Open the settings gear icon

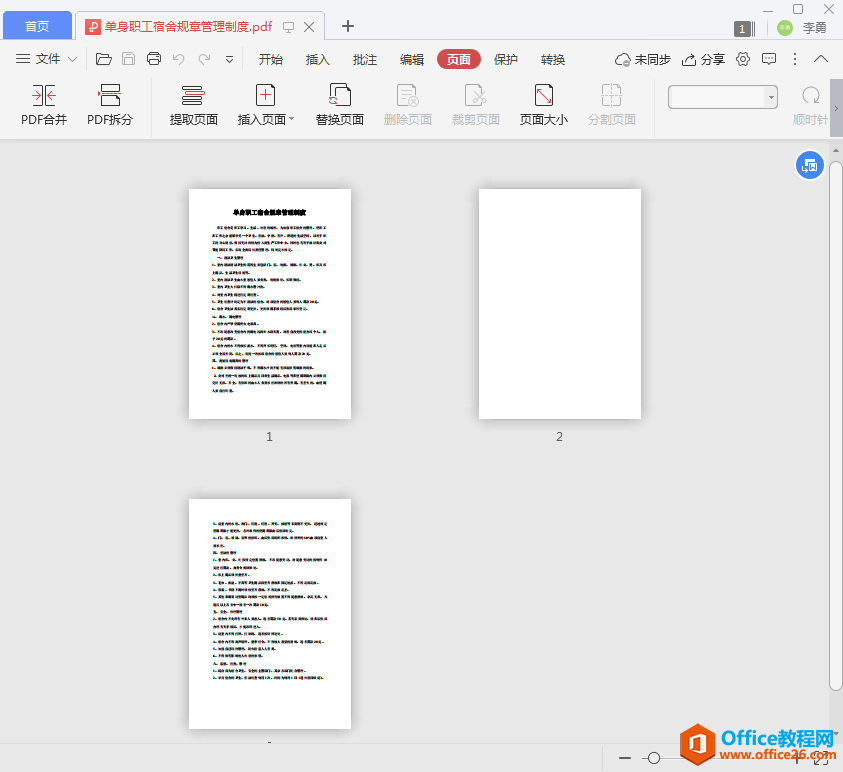tap(743, 59)
